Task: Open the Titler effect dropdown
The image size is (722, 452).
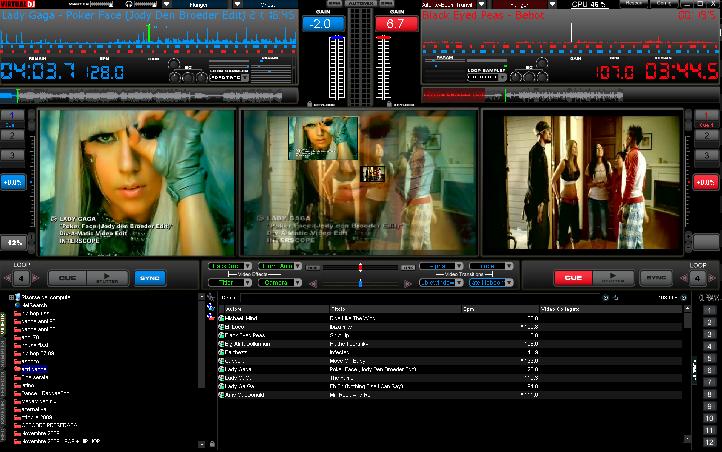Action: tap(230, 283)
